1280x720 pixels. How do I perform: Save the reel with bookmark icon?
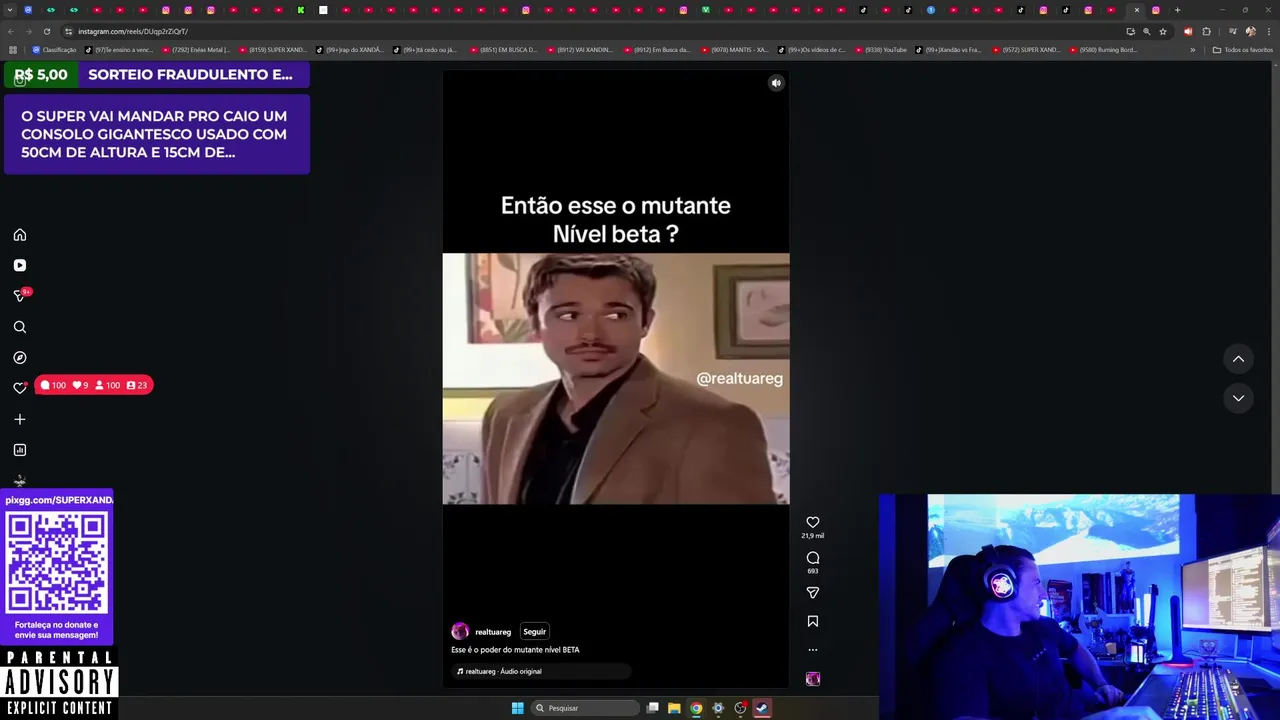click(813, 621)
